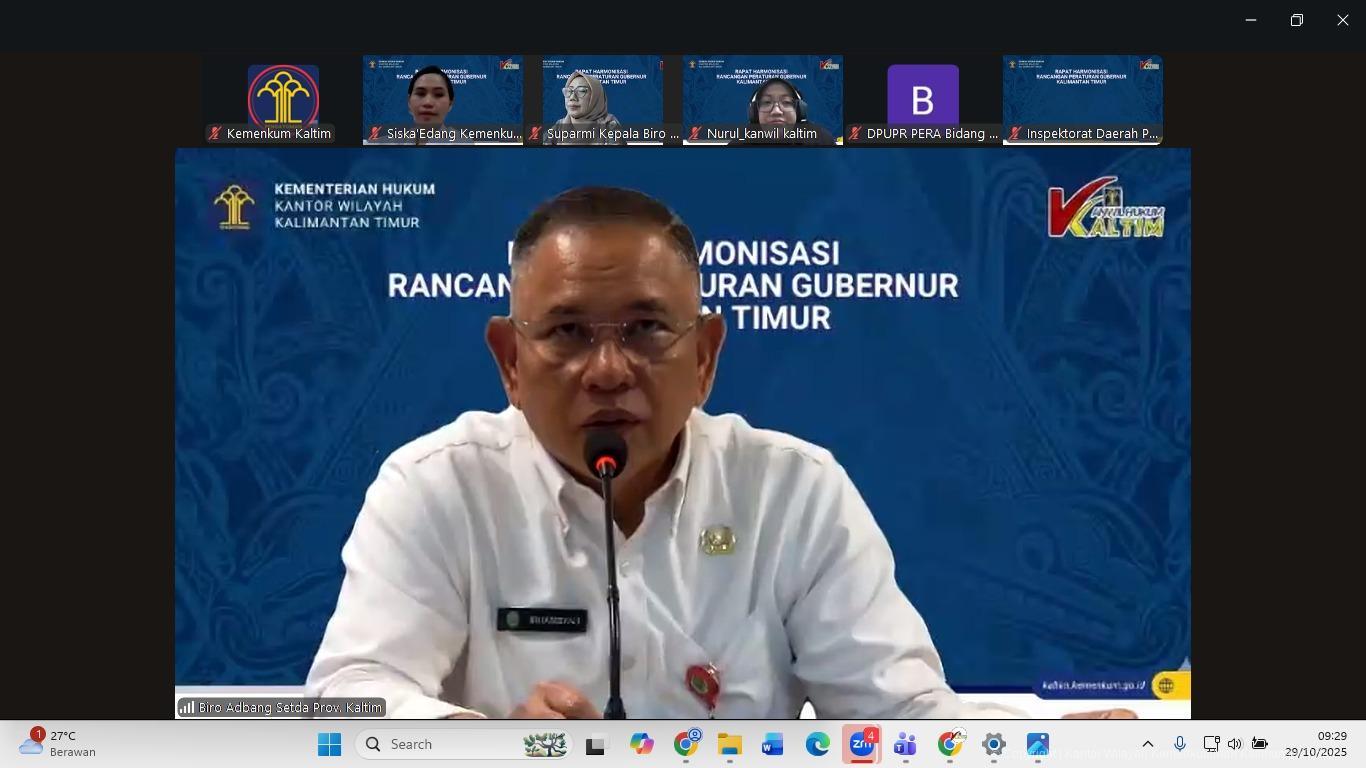Open File Explorer folder icon
This screenshot has width=1366, height=768.
tap(729, 744)
